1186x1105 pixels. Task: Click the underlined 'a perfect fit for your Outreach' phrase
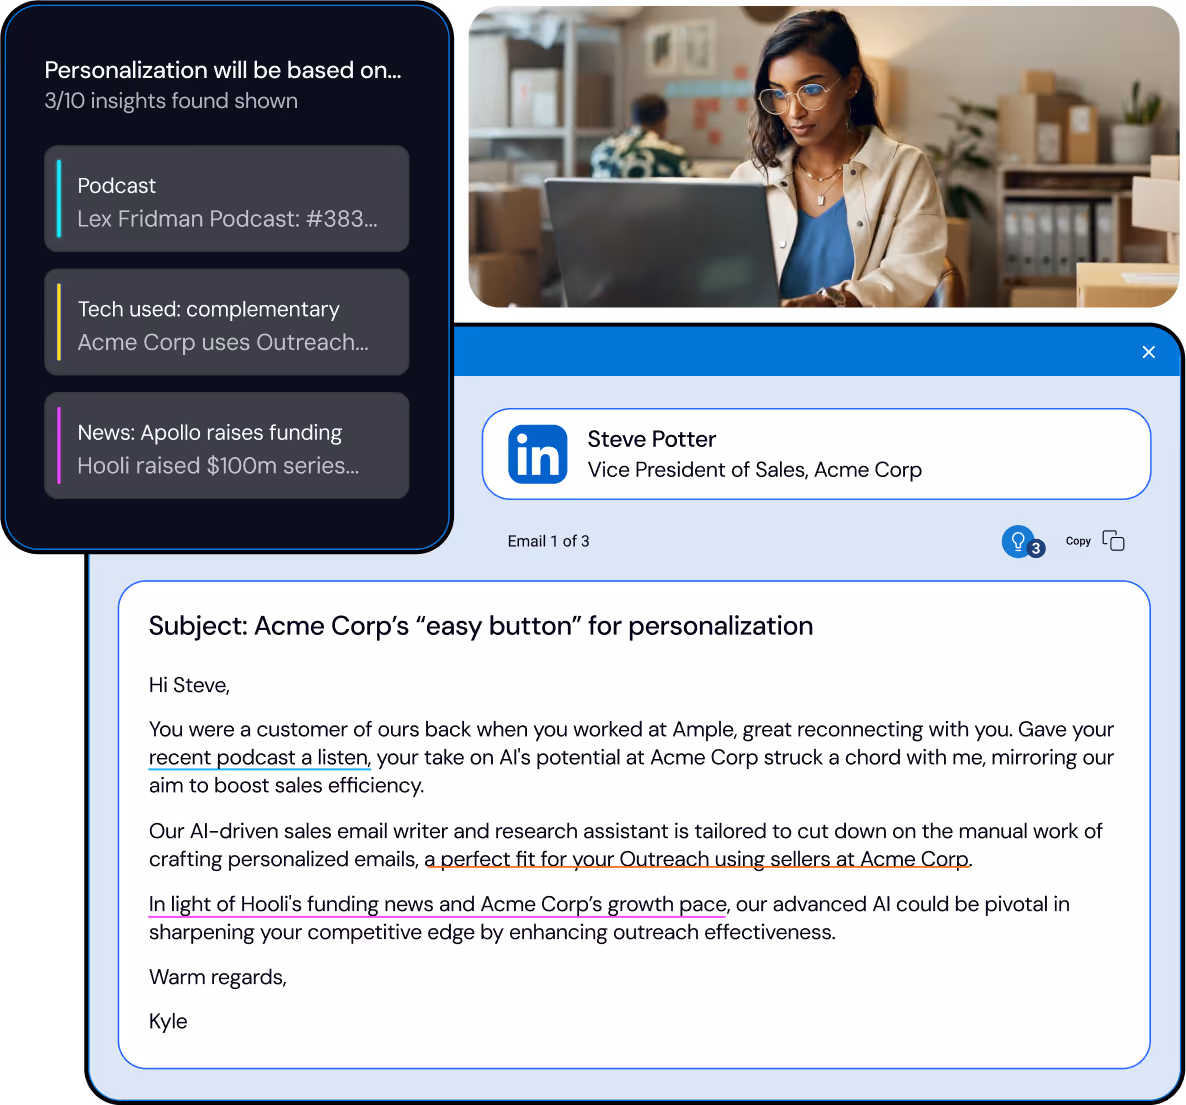(x=697, y=860)
